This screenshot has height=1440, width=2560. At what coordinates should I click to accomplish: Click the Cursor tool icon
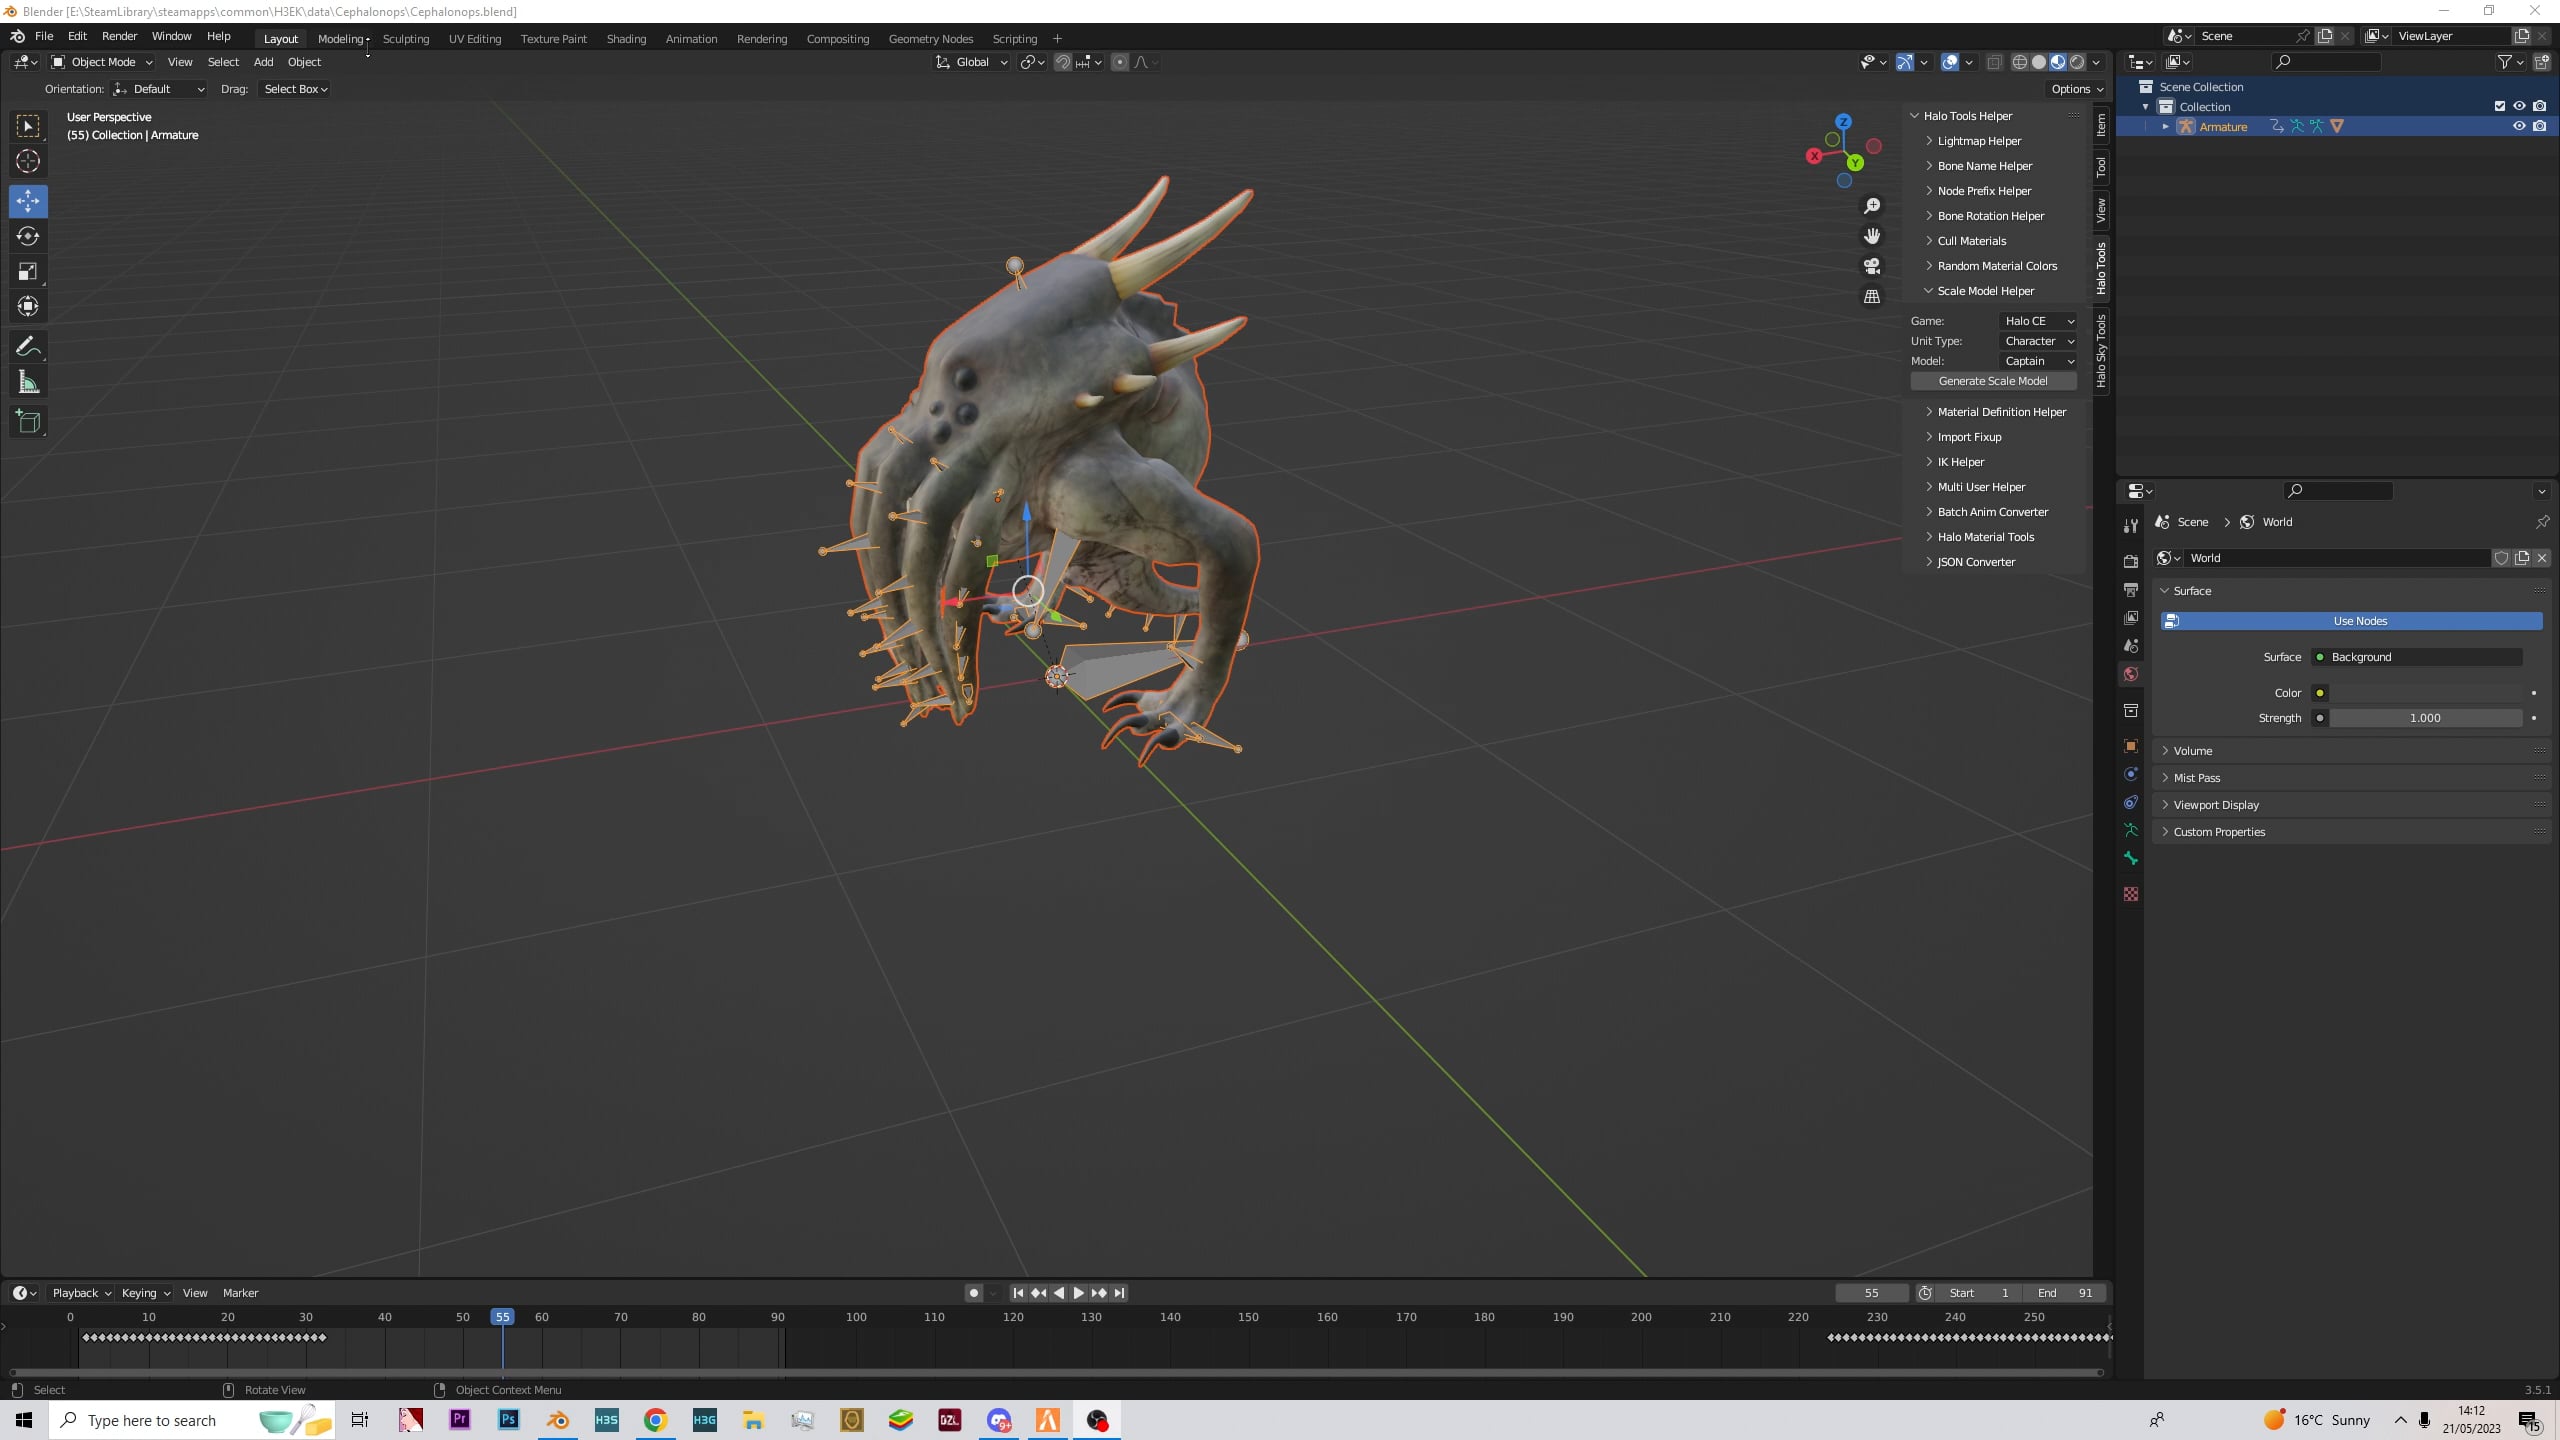[x=28, y=161]
